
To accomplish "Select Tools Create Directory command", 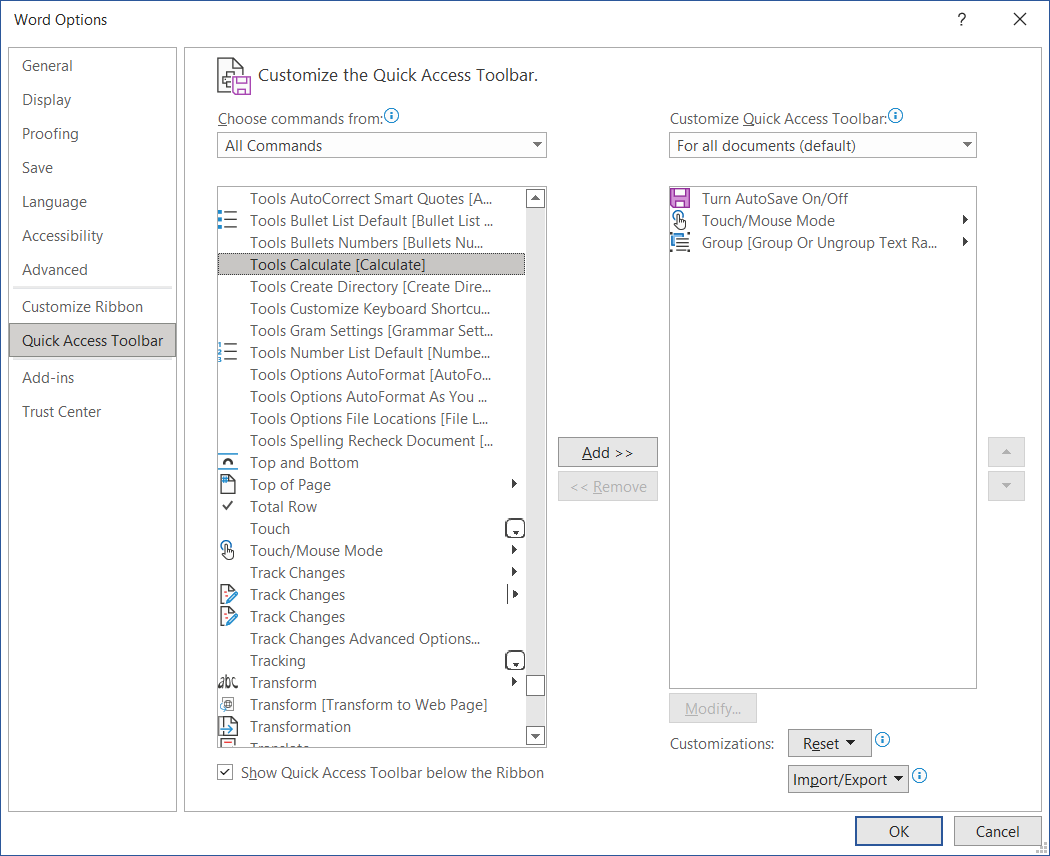I will [x=371, y=287].
